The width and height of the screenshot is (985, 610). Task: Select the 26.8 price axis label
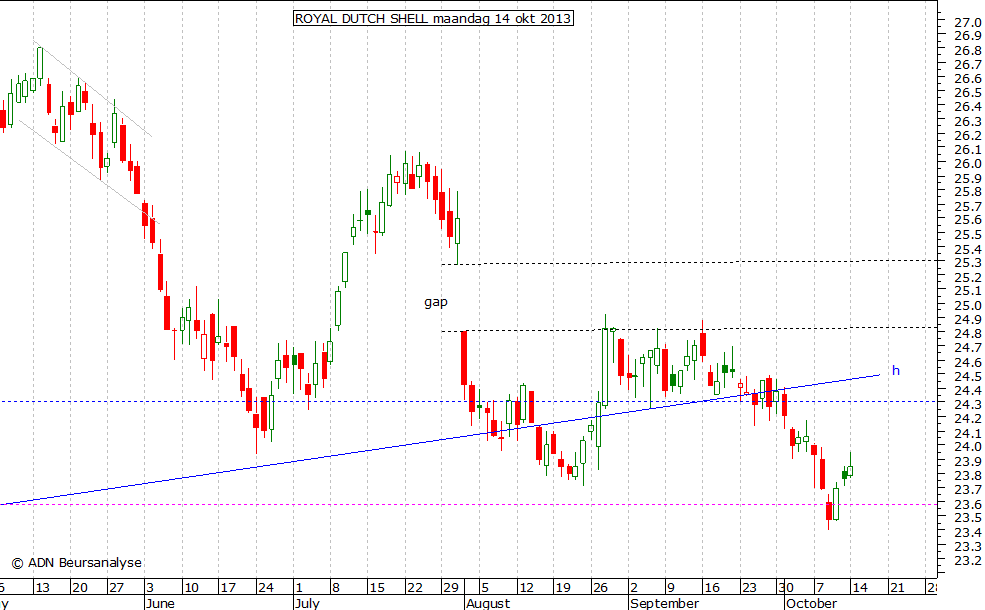(x=968, y=50)
